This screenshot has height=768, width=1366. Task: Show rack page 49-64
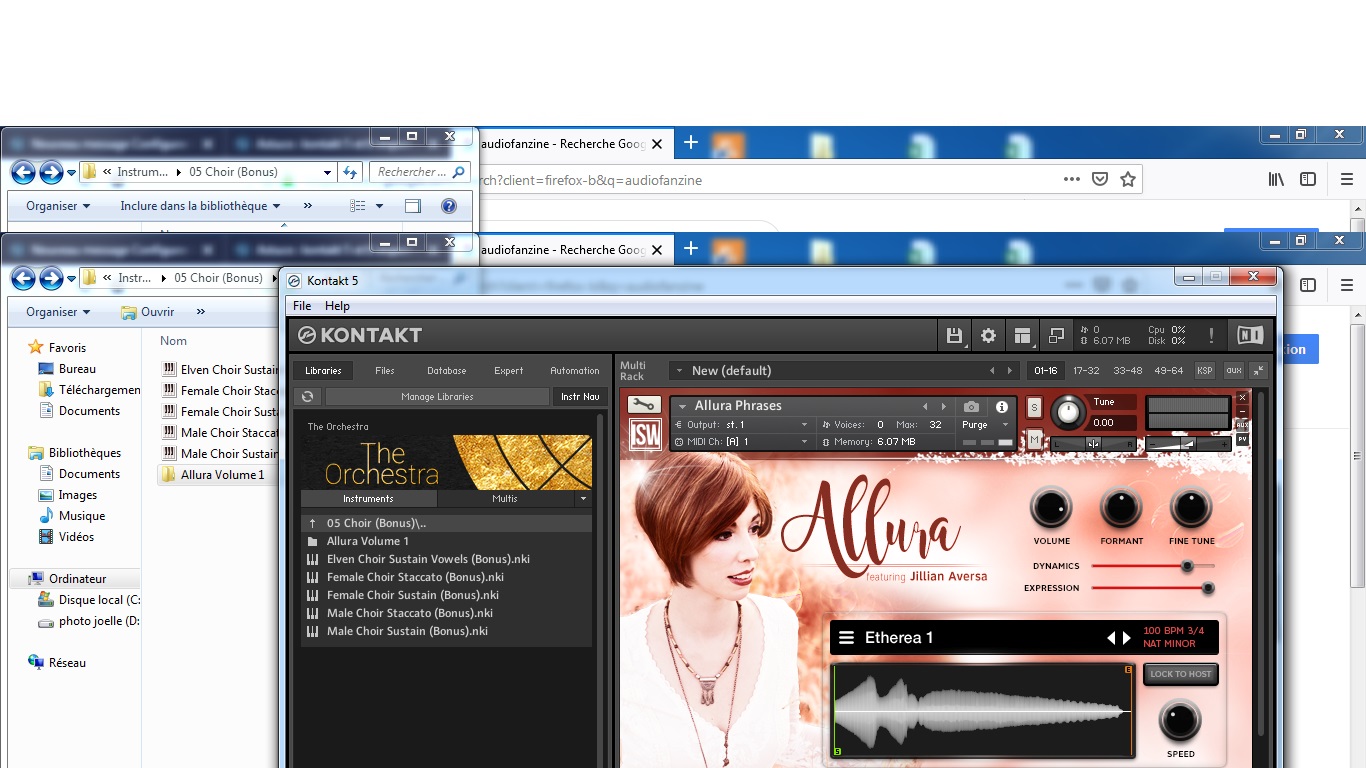click(x=1169, y=370)
